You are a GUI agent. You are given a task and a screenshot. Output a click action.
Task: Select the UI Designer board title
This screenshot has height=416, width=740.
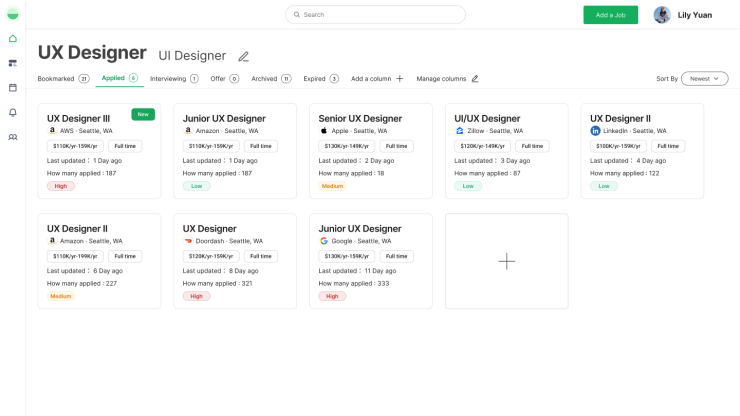click(x=192, y=56)
